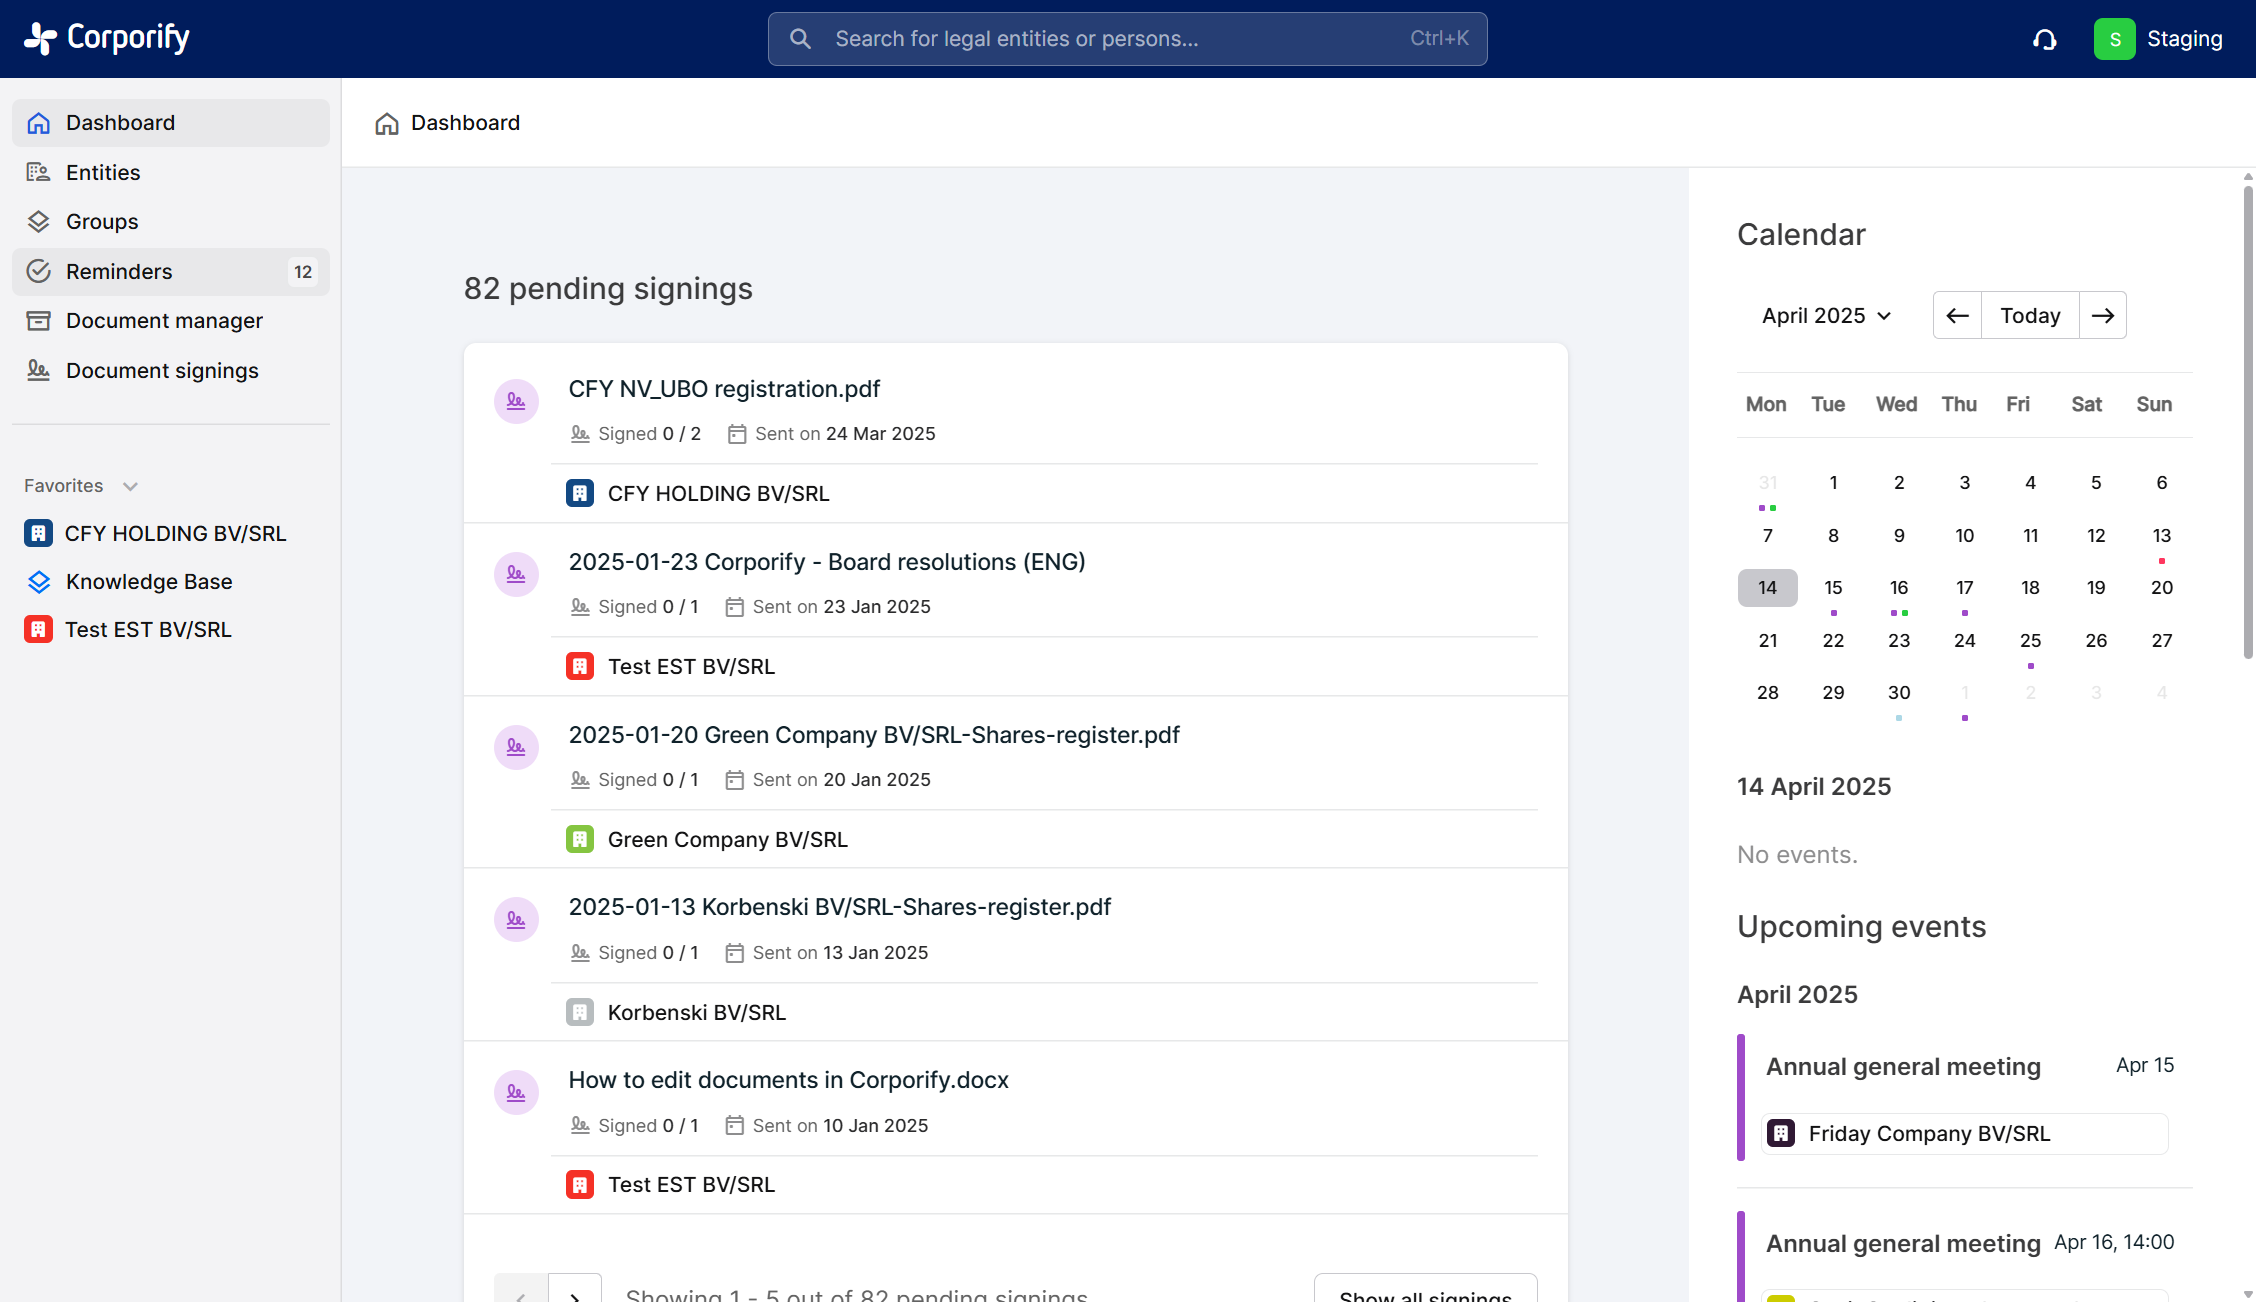Viewport: 2256px width, 1302px height.
Task: Go to previous calendar month
Action: coord(1957,315)
